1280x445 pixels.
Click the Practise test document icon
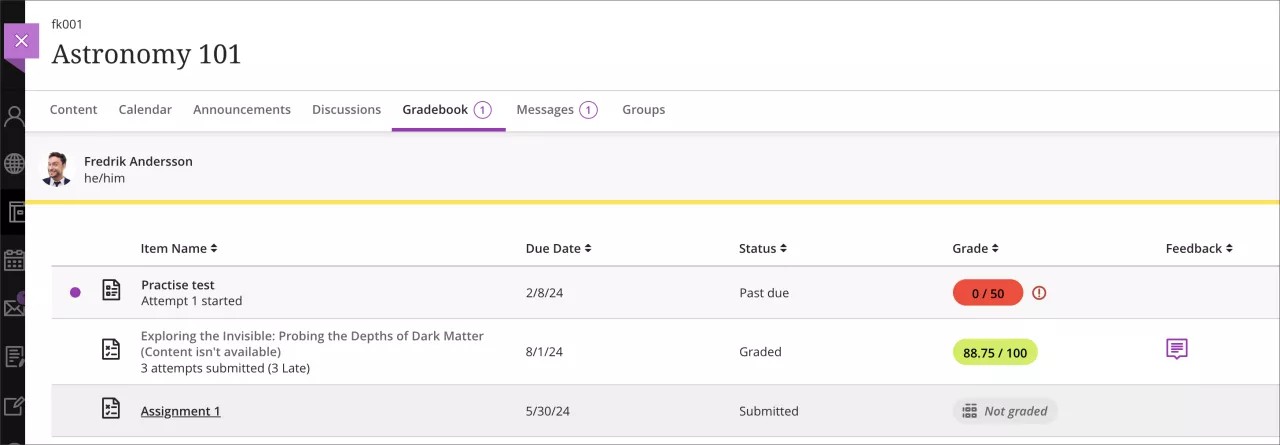tap(112, 291)
